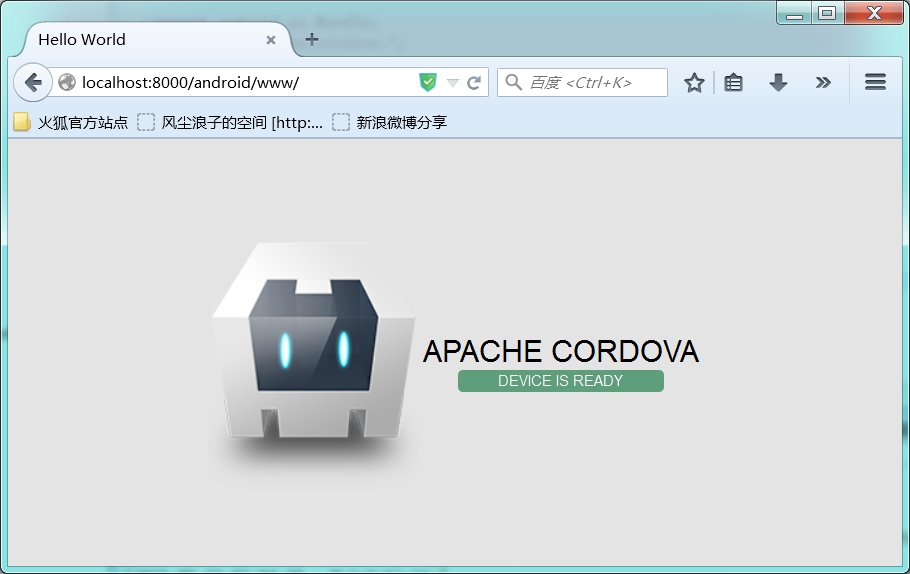Open the hamburger menu icon
Screen dimensions: 910x574
(x=875, y=82)
